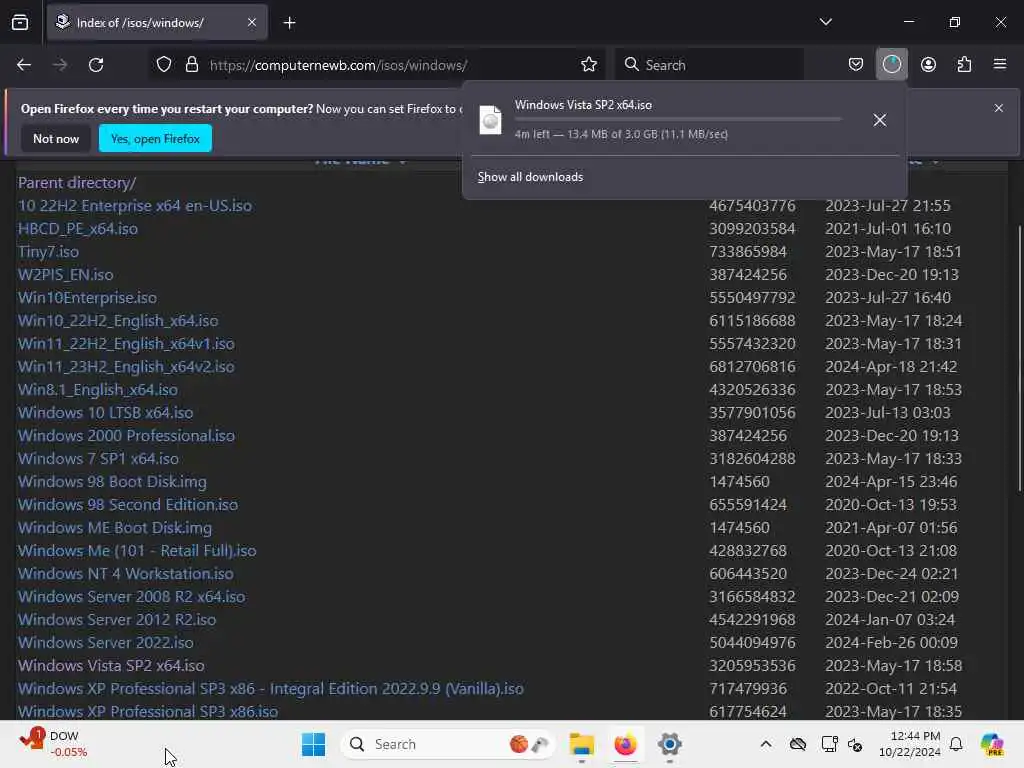Image resolution: width=1024 pixels, height=768 pixels.
Task: Open tracking protection shield icon
Action: (x=164, y=65)
